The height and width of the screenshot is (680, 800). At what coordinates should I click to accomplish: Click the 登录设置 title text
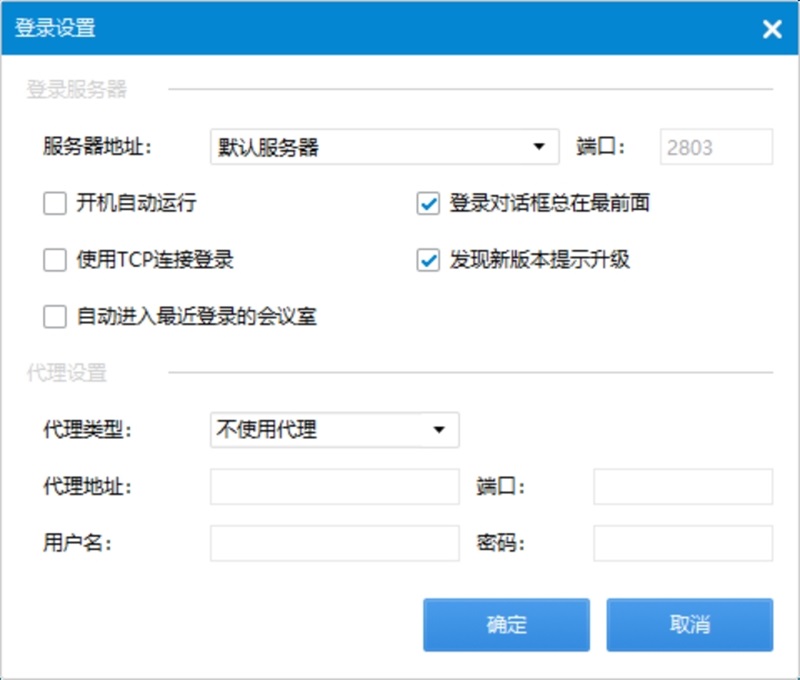click(x=55, y=28)
